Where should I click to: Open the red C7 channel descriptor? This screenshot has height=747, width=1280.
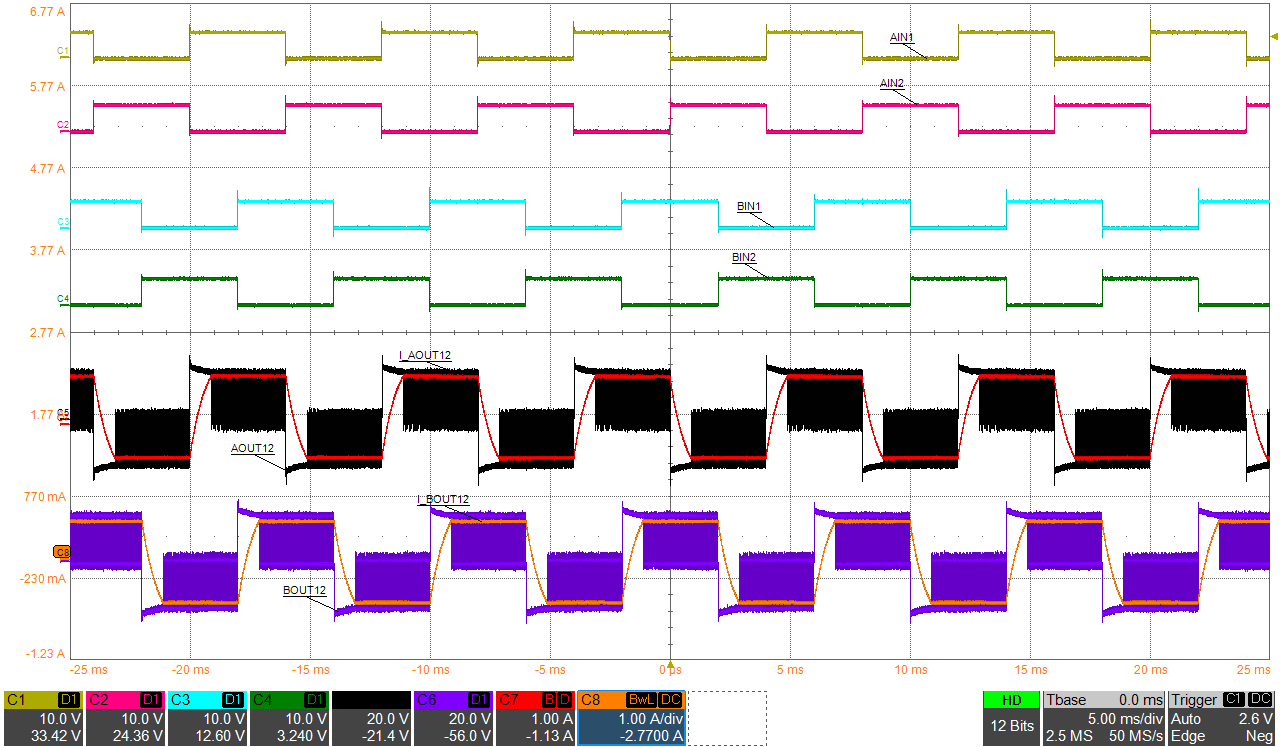[535, 718]
